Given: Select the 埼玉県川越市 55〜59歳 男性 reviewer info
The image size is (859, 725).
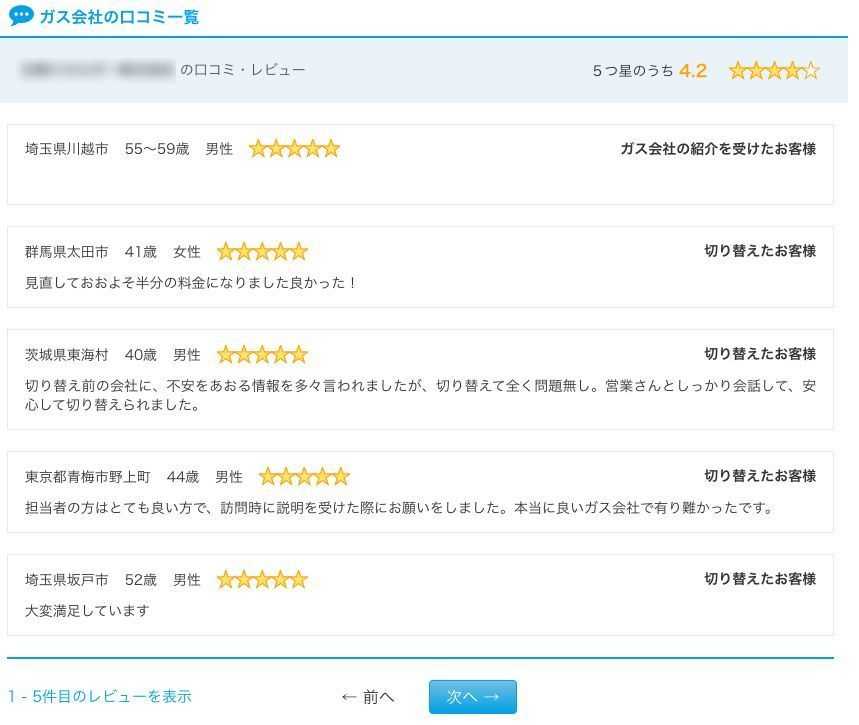Looking at the screenshot, I should 129,149.
